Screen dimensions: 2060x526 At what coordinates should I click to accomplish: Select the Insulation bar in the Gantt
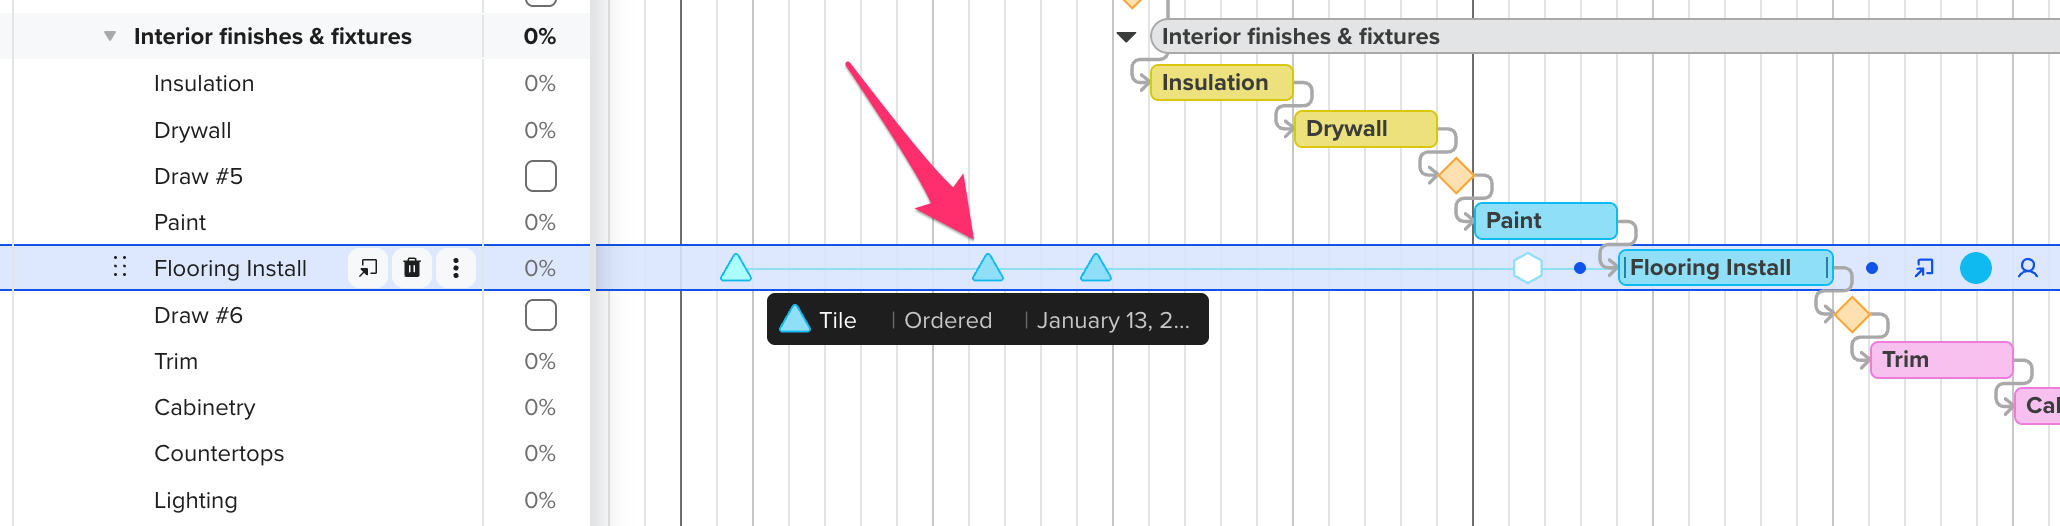[x=1222, y=83]
